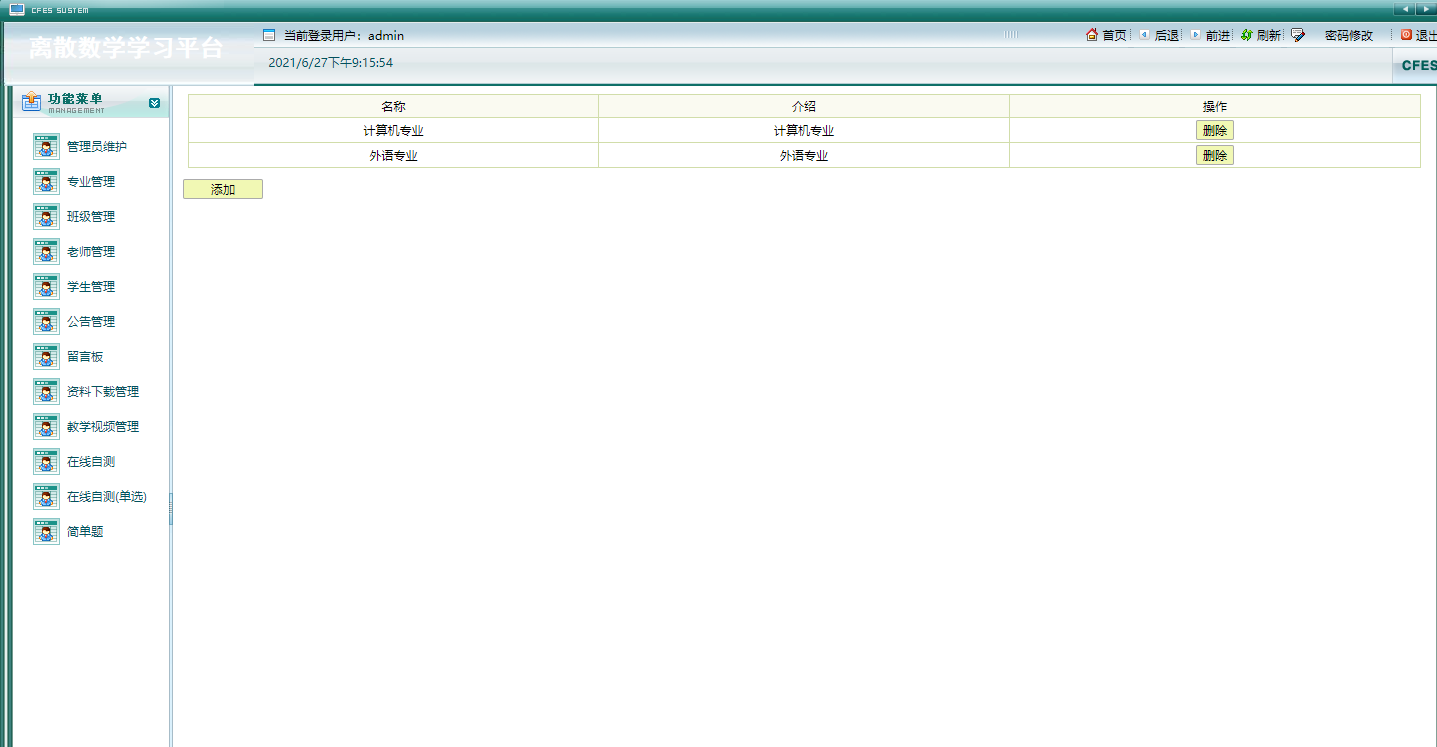Image resolution: width=1437 pixels, height=747 pixels.
Task: Click the icon next to 专业管理
Action: (x=46, y=182)
